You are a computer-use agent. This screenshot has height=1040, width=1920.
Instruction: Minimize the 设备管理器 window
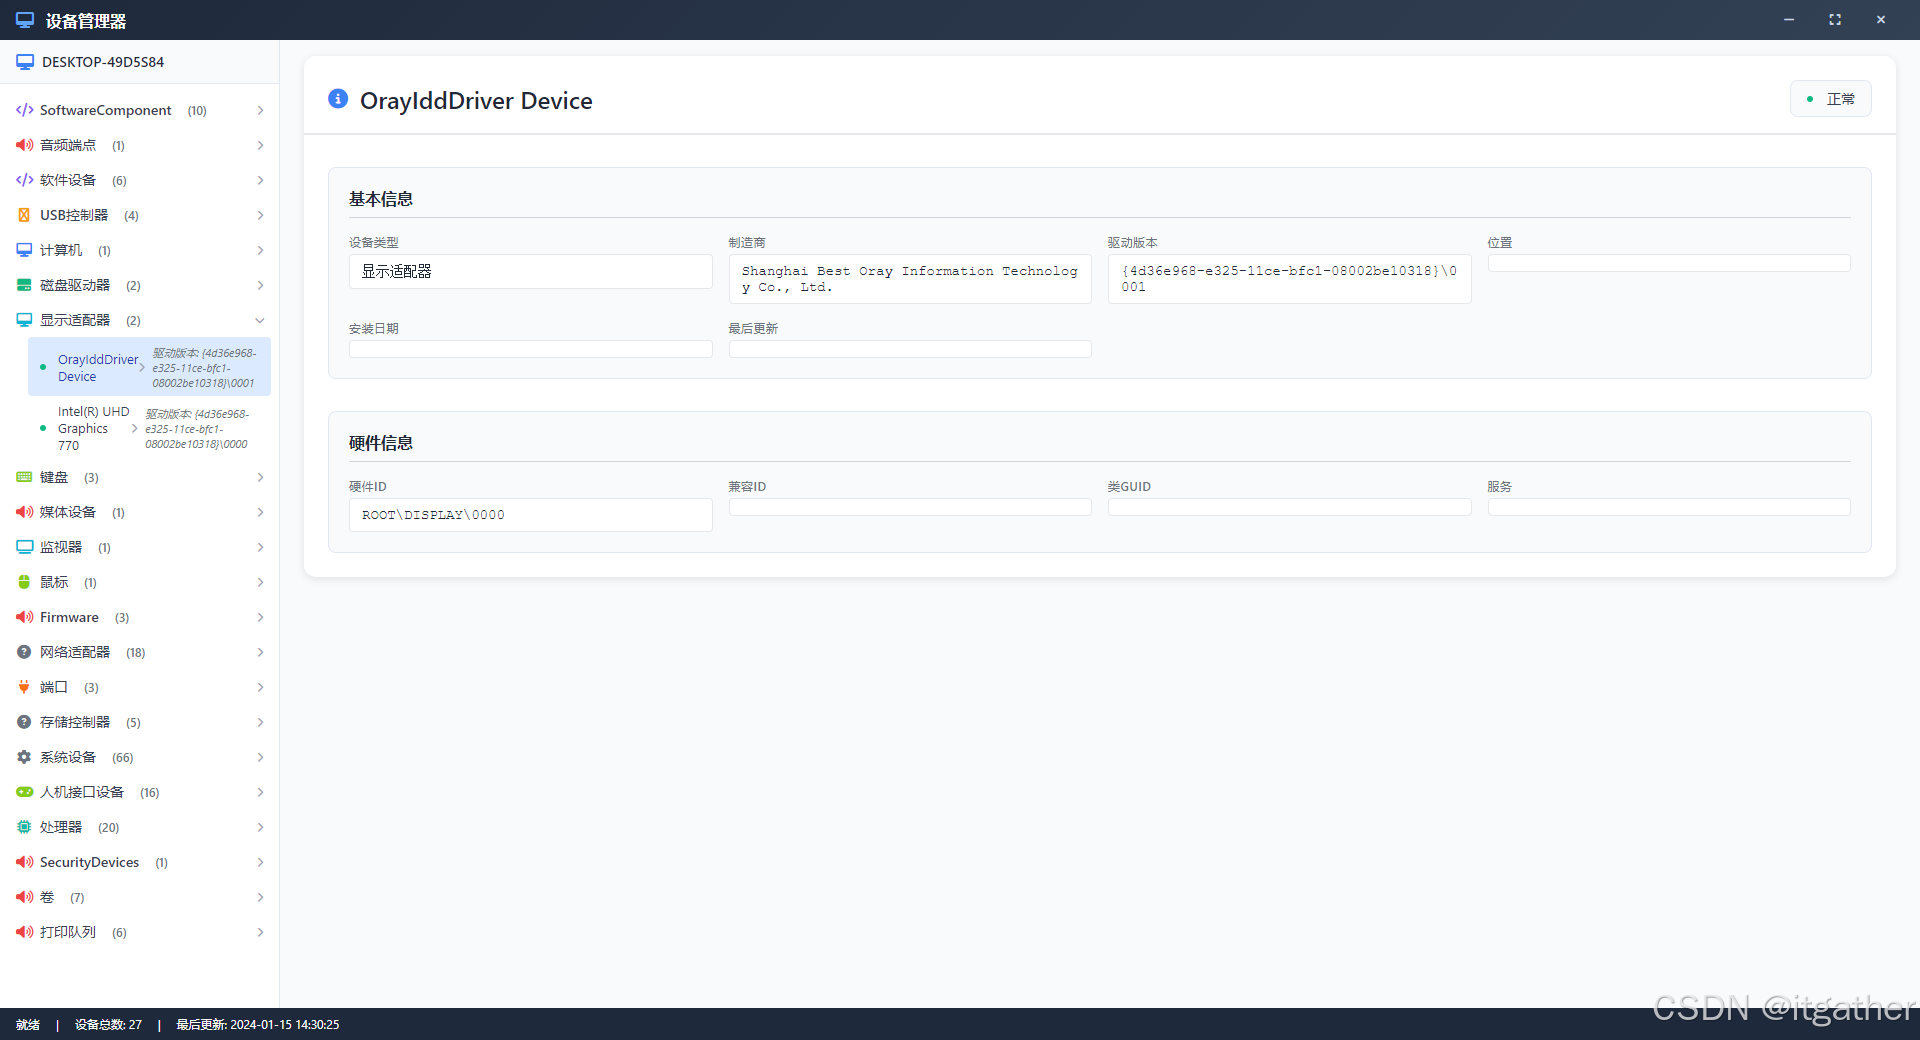coord(1789,20)
